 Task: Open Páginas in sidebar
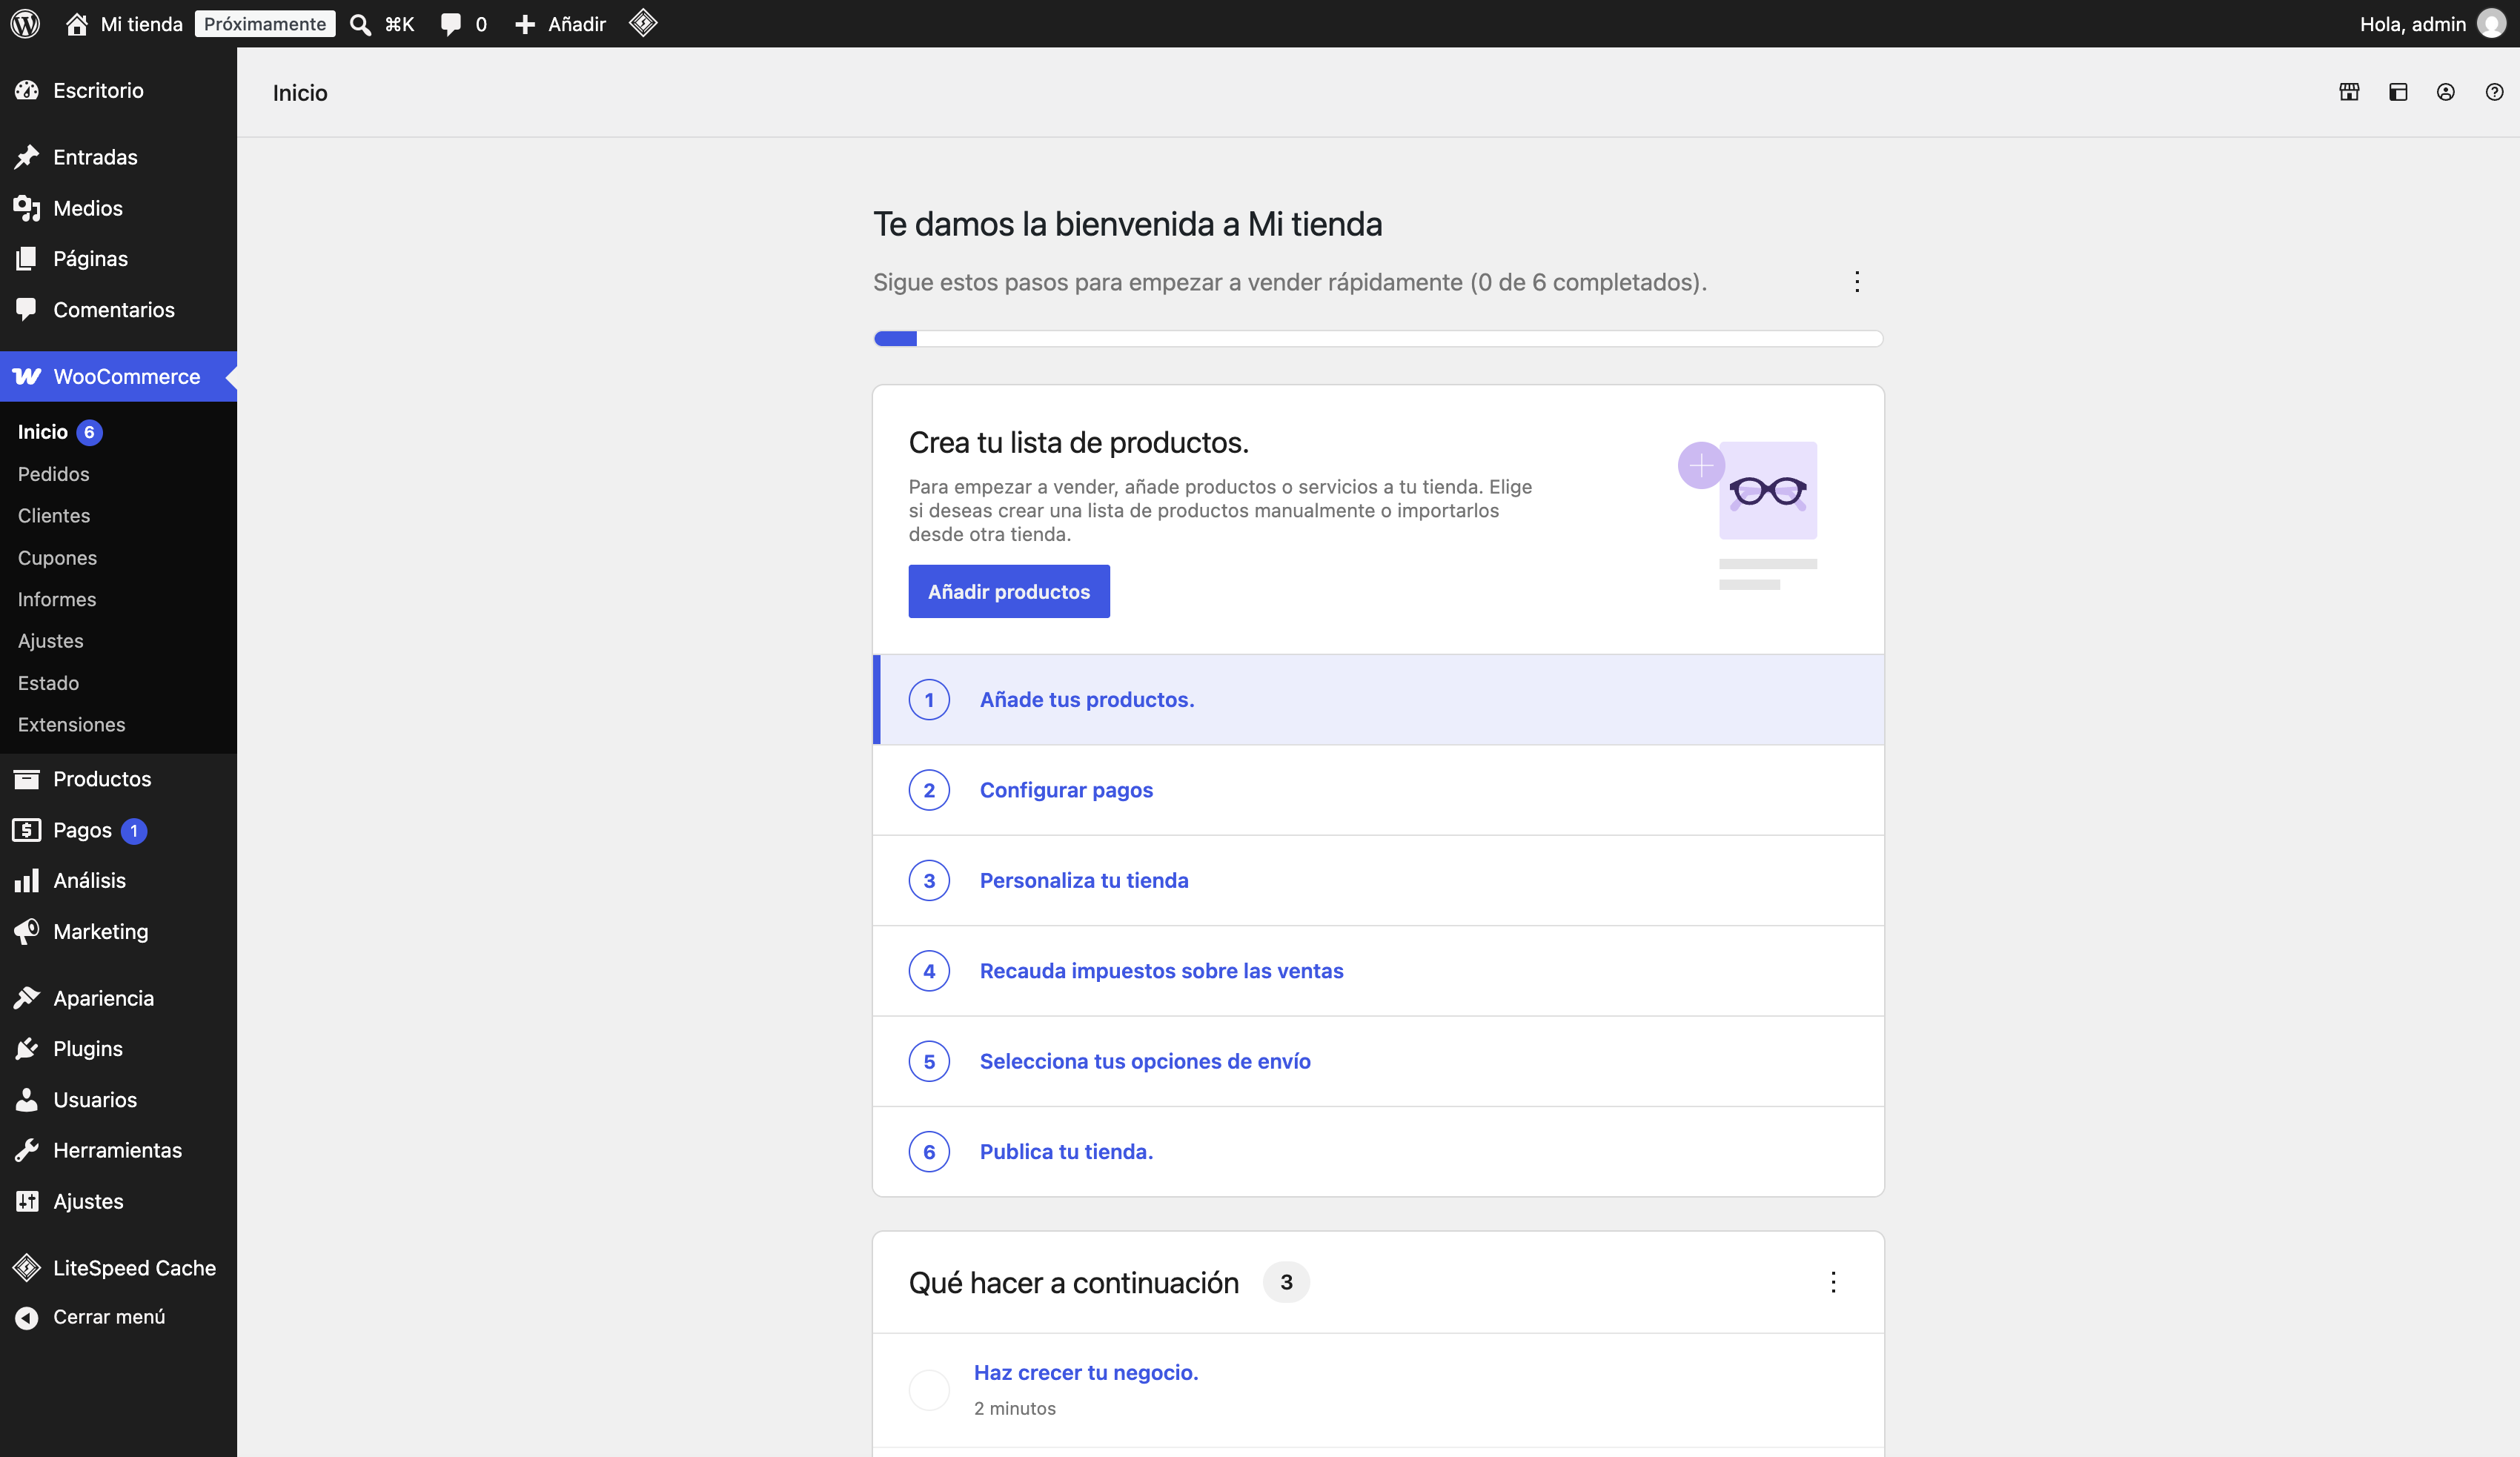pos(118,259)
